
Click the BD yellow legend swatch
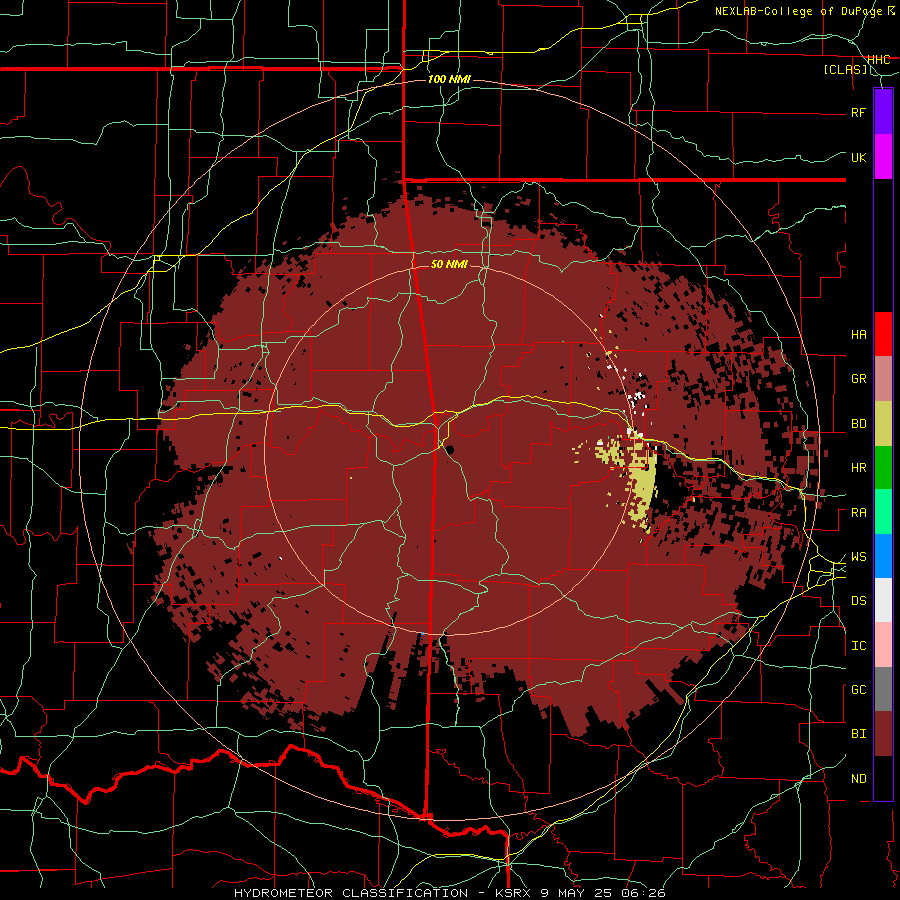click(883, 424)
